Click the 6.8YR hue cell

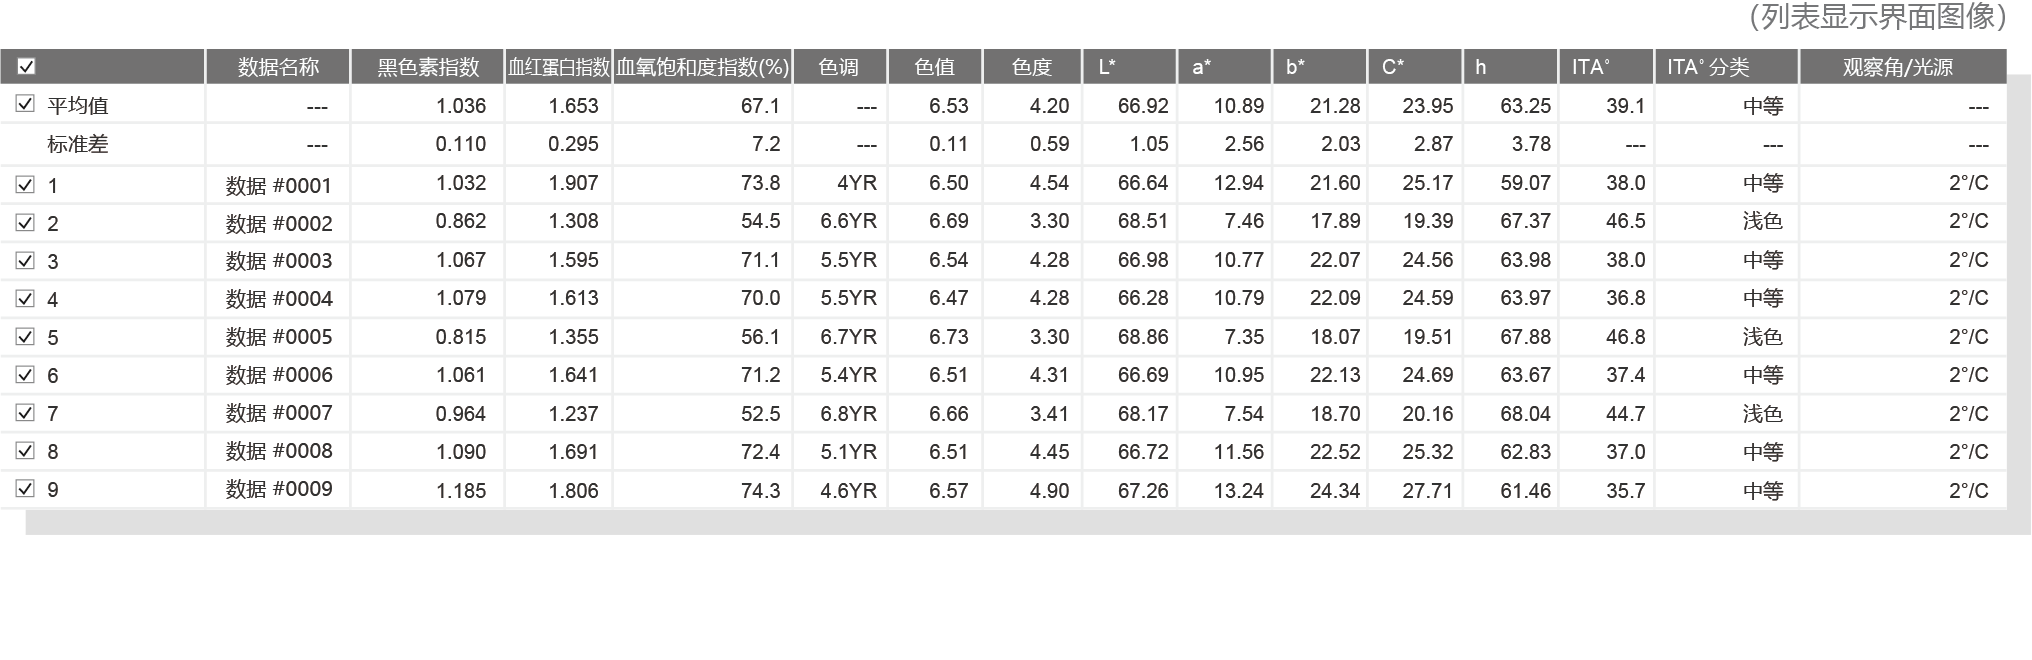tap(848, 414)
